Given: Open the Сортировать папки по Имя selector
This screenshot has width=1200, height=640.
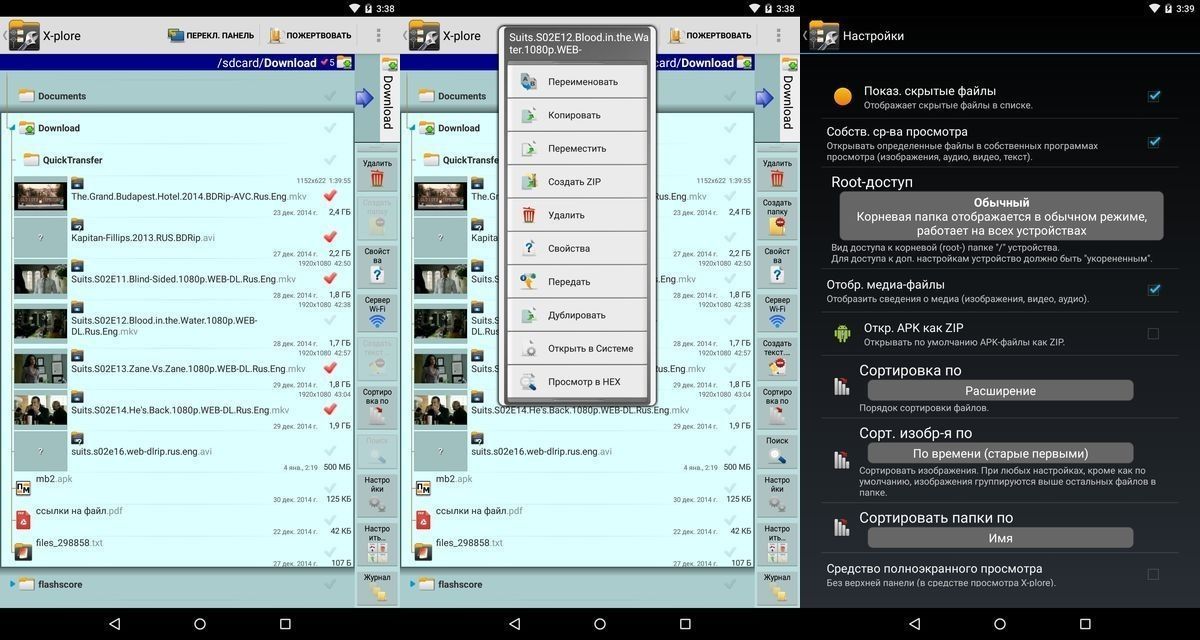Looking at the screenshot, I should tap(1000, 538).
